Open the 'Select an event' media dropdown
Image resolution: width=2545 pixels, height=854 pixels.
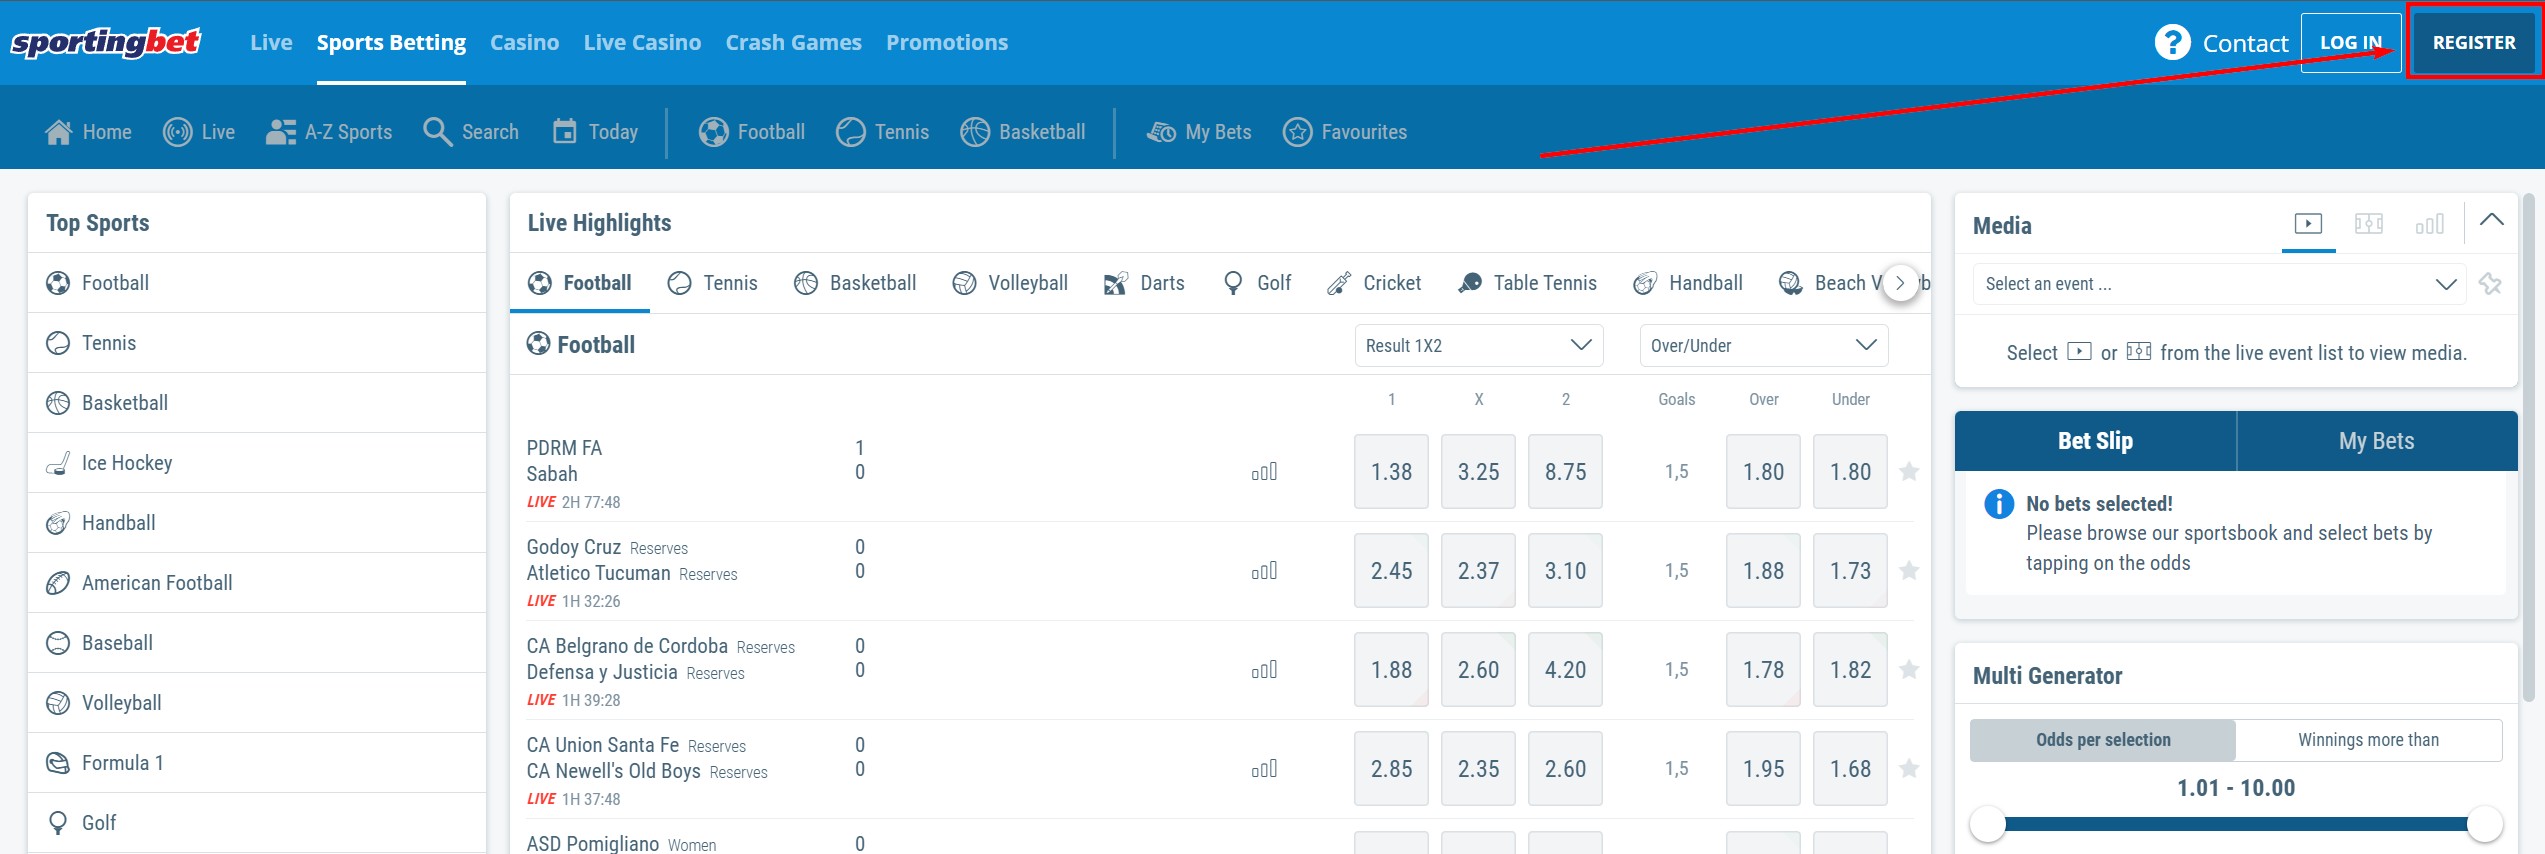pos(2219,284)
